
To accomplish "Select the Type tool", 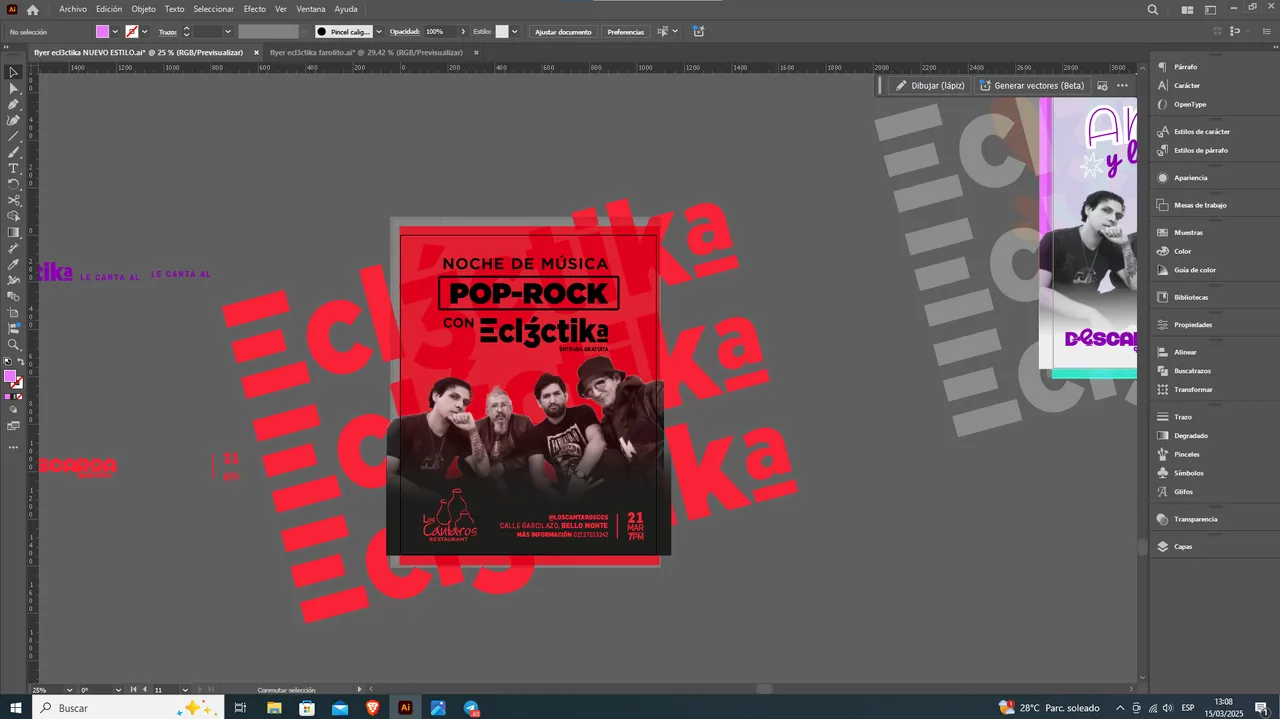I will 13,168.
